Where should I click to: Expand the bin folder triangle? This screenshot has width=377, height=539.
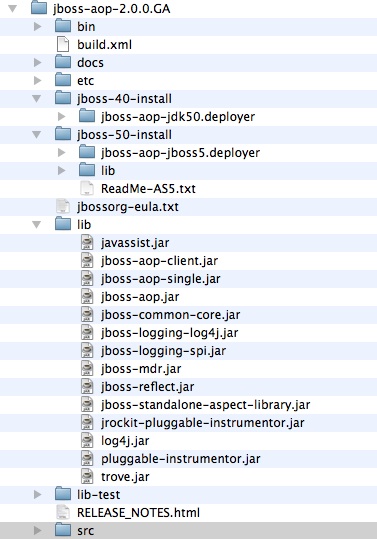pyautogui.click(x=37, y=26)
